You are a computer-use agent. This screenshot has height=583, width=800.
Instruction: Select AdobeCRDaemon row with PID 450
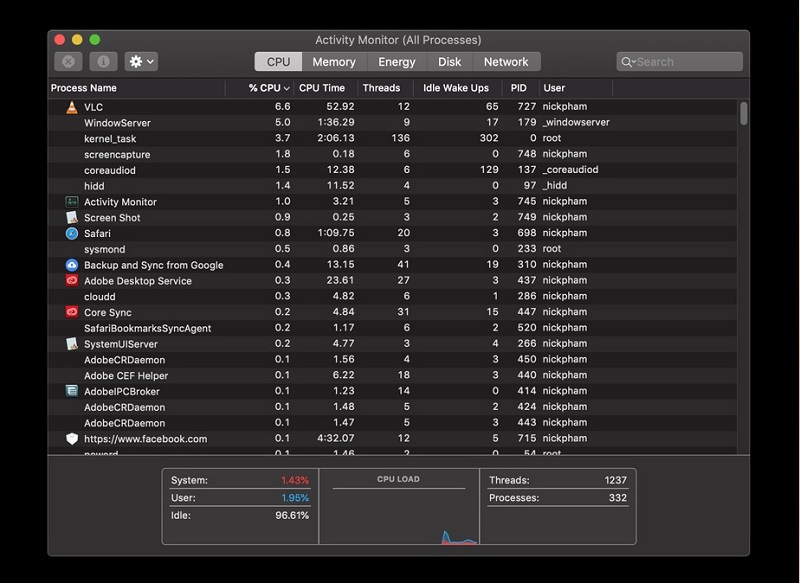[392, 360]
